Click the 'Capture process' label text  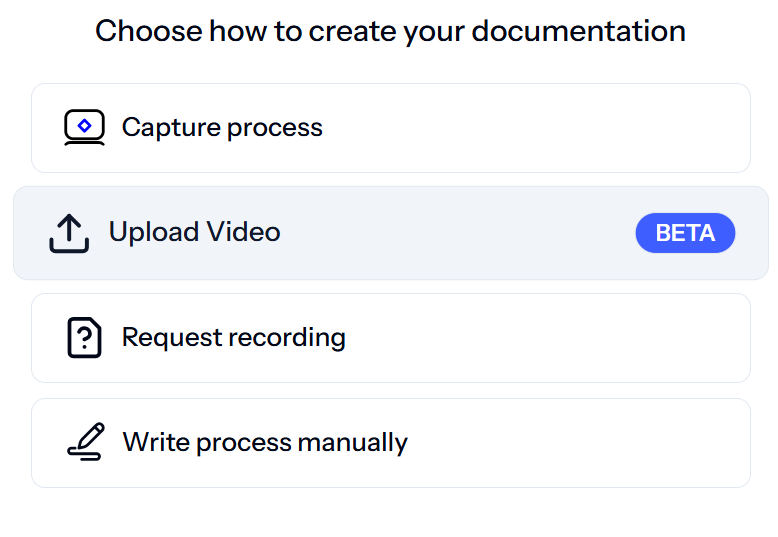pyautogui.click(x=222, y=128)
